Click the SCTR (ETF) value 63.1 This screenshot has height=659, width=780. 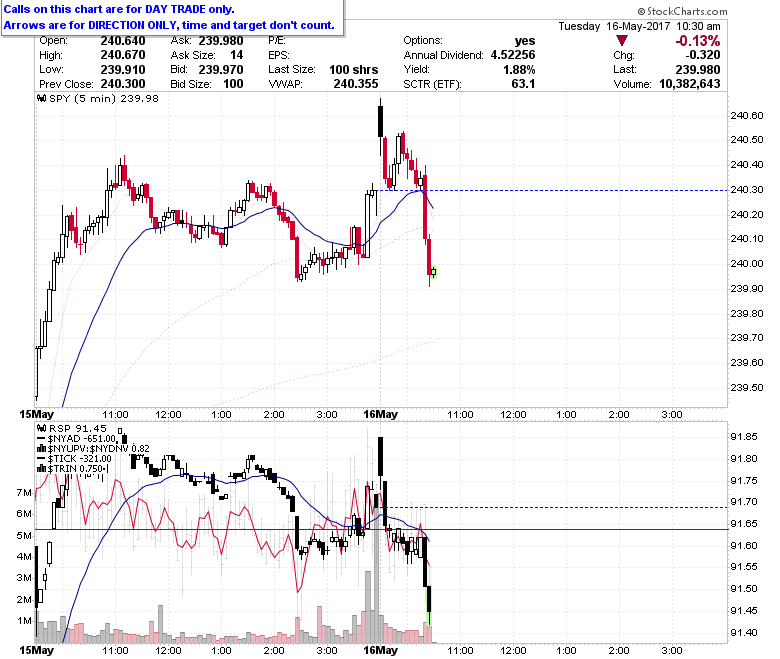(523, 84)
